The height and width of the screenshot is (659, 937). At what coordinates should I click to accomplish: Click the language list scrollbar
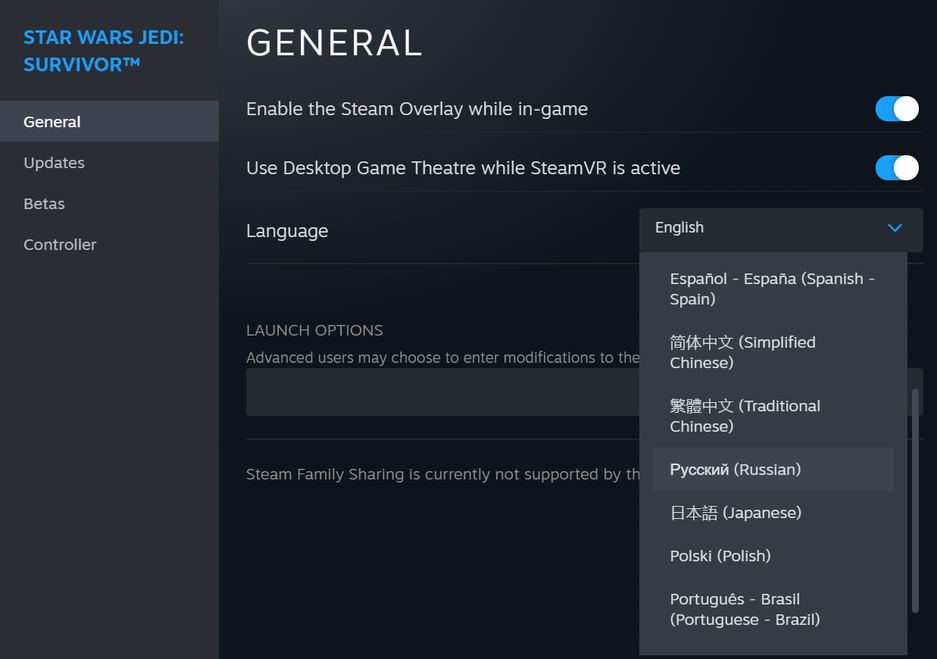pyautogui.click(x=915, y=501)
